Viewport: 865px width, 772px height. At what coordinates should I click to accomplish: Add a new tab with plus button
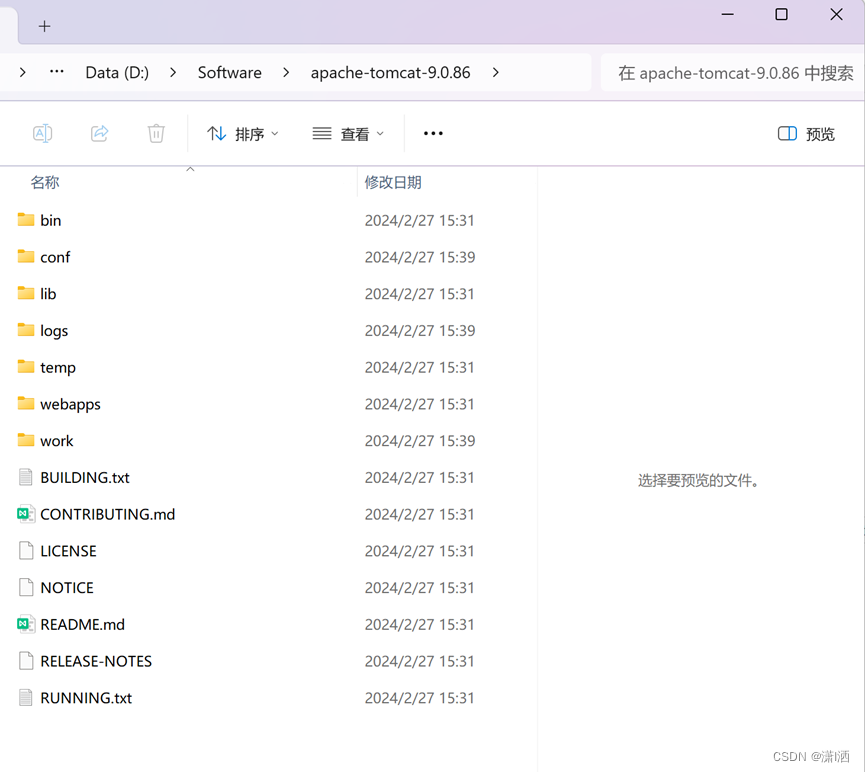coord(45,26)
